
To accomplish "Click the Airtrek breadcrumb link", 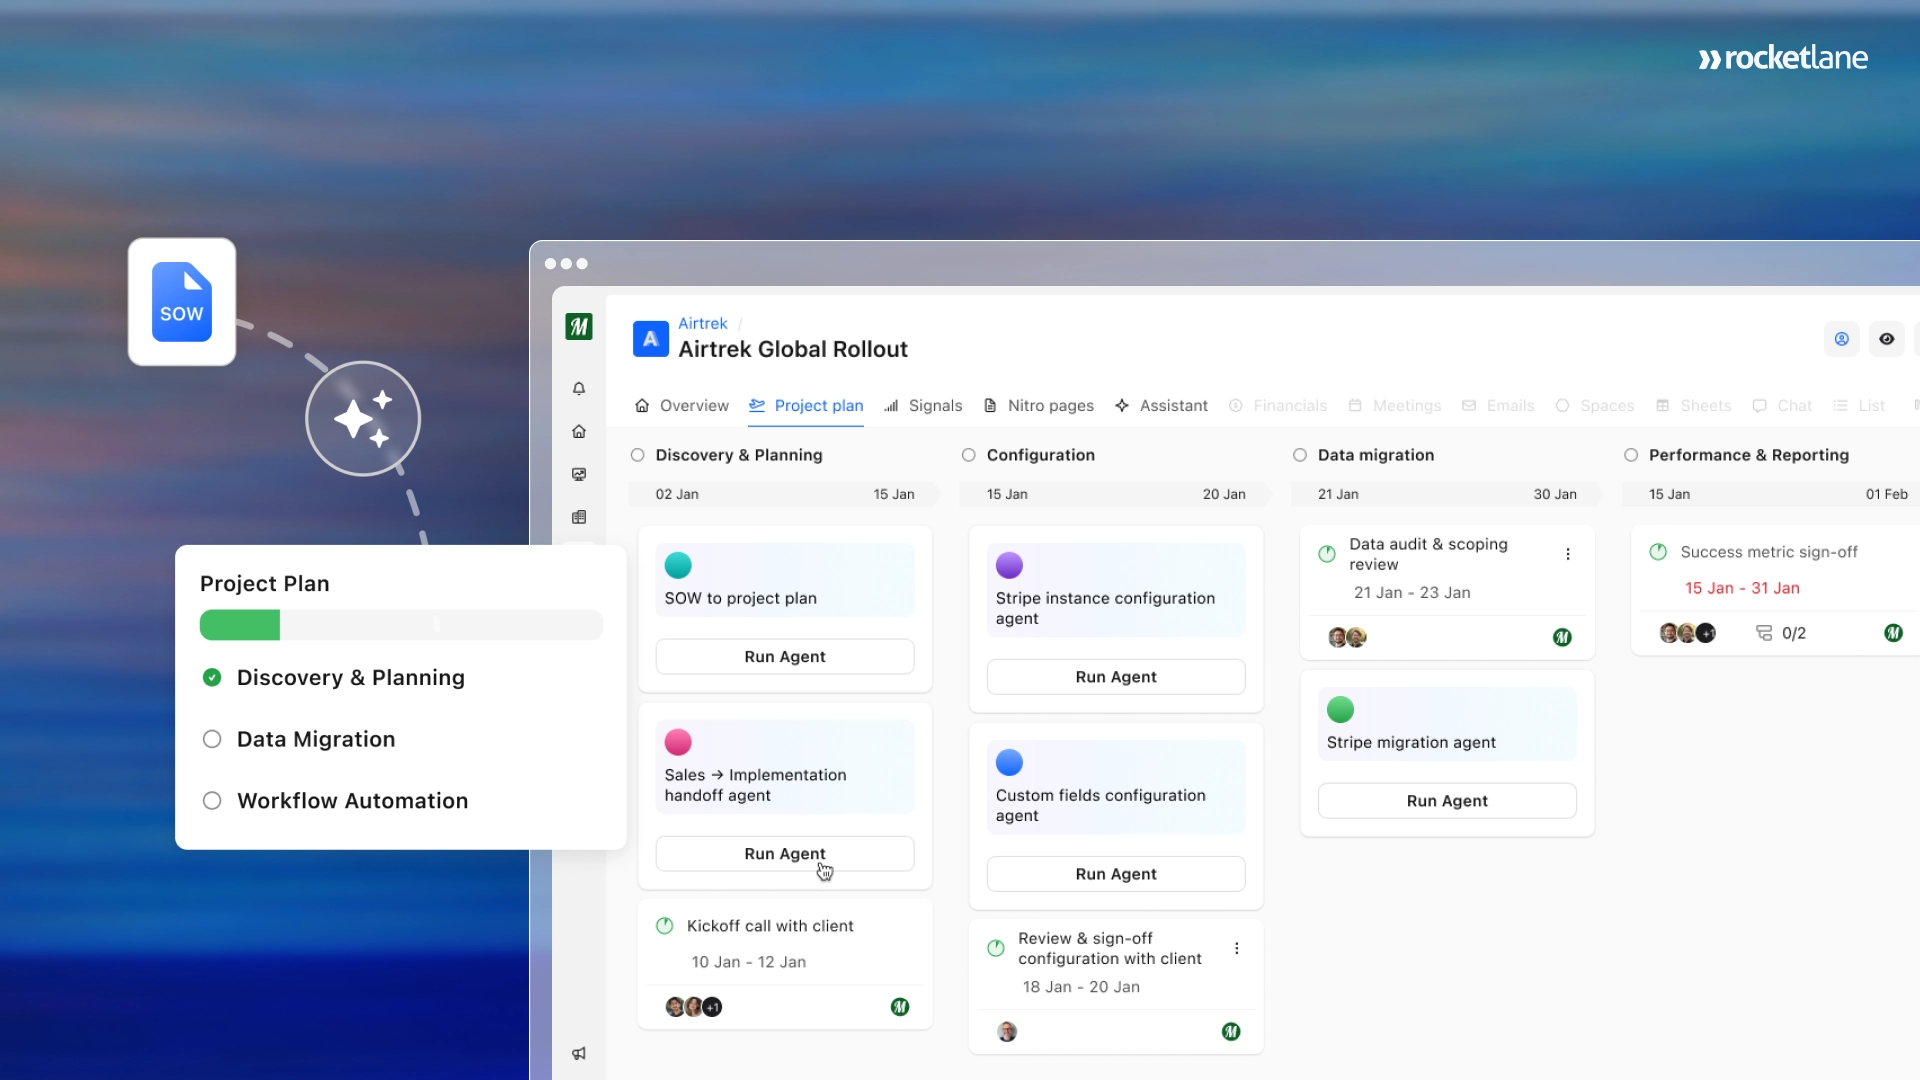I will (702, 323).
